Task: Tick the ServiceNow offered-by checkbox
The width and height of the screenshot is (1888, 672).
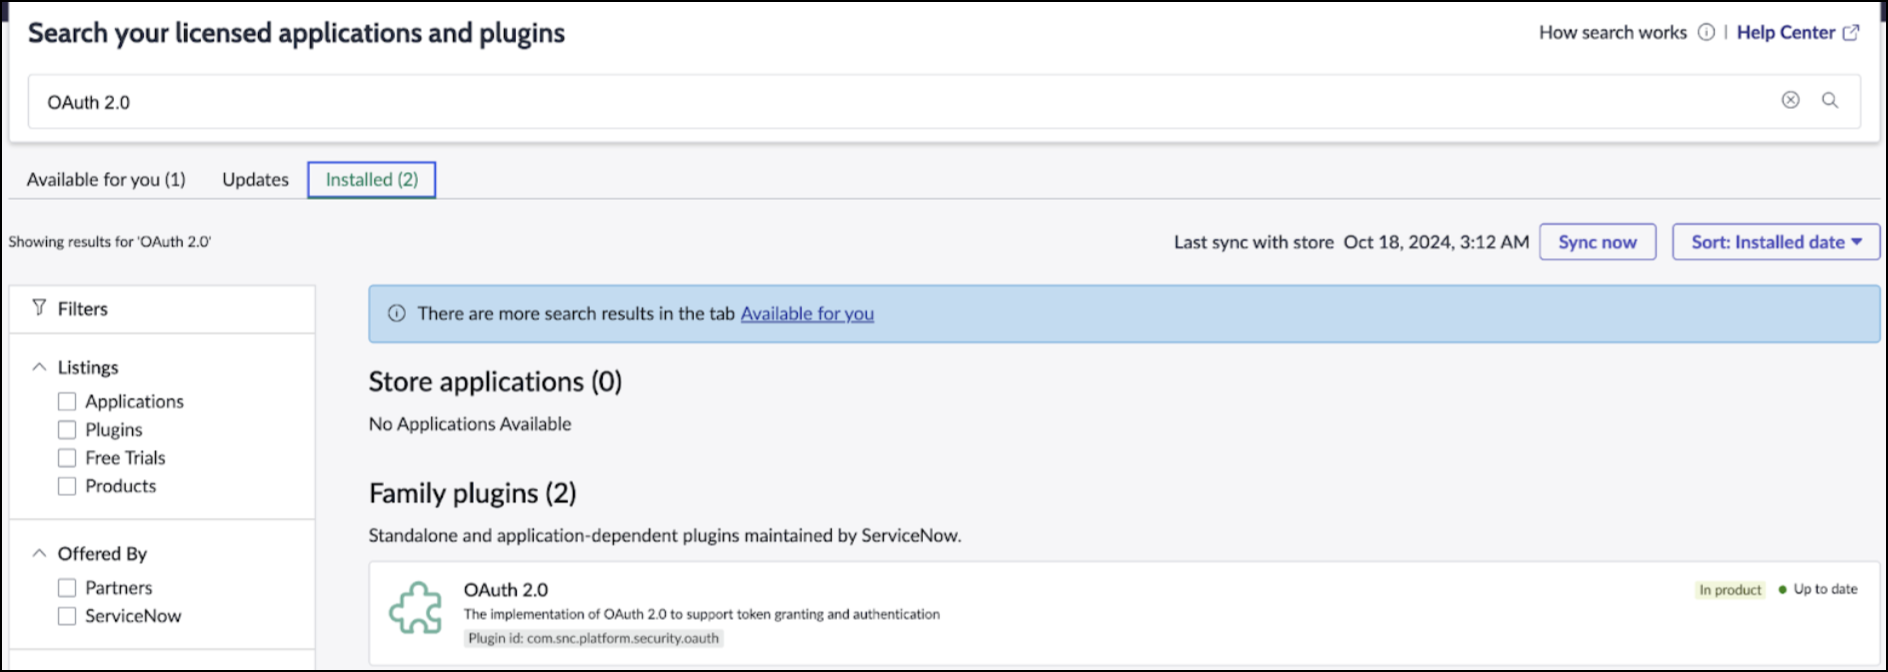Action: tap(67, 616)
